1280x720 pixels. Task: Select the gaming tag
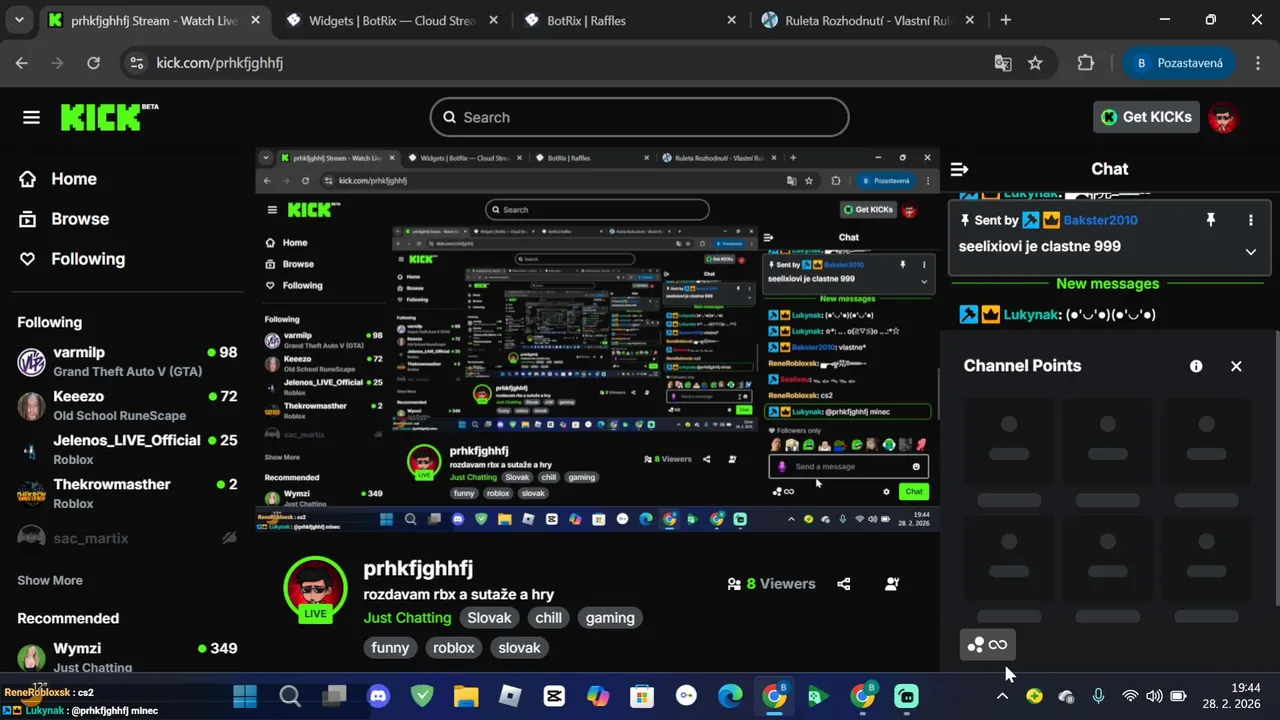click(610, 618)
